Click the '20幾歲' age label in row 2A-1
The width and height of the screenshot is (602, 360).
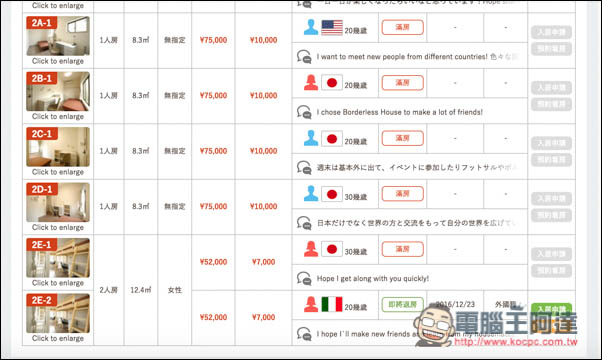[356, 31]
